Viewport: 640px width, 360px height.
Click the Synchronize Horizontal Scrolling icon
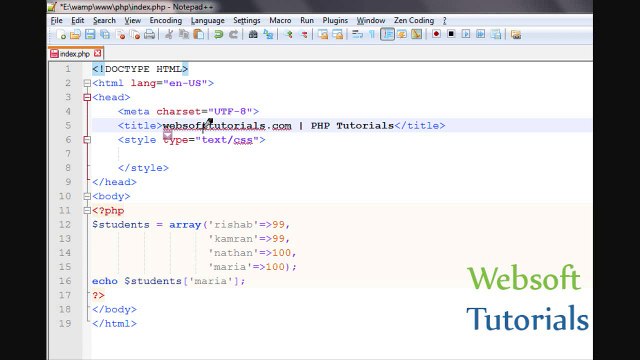click(x=338, y=35)
